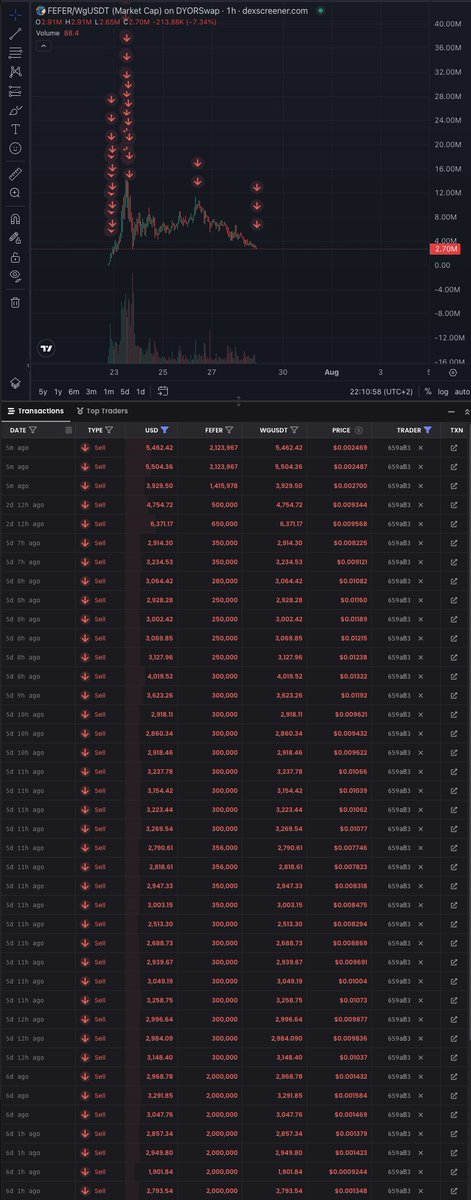Toggle magnet mode for drawings
Viewport: 471px width, 1200px height.
click(15, 218)
